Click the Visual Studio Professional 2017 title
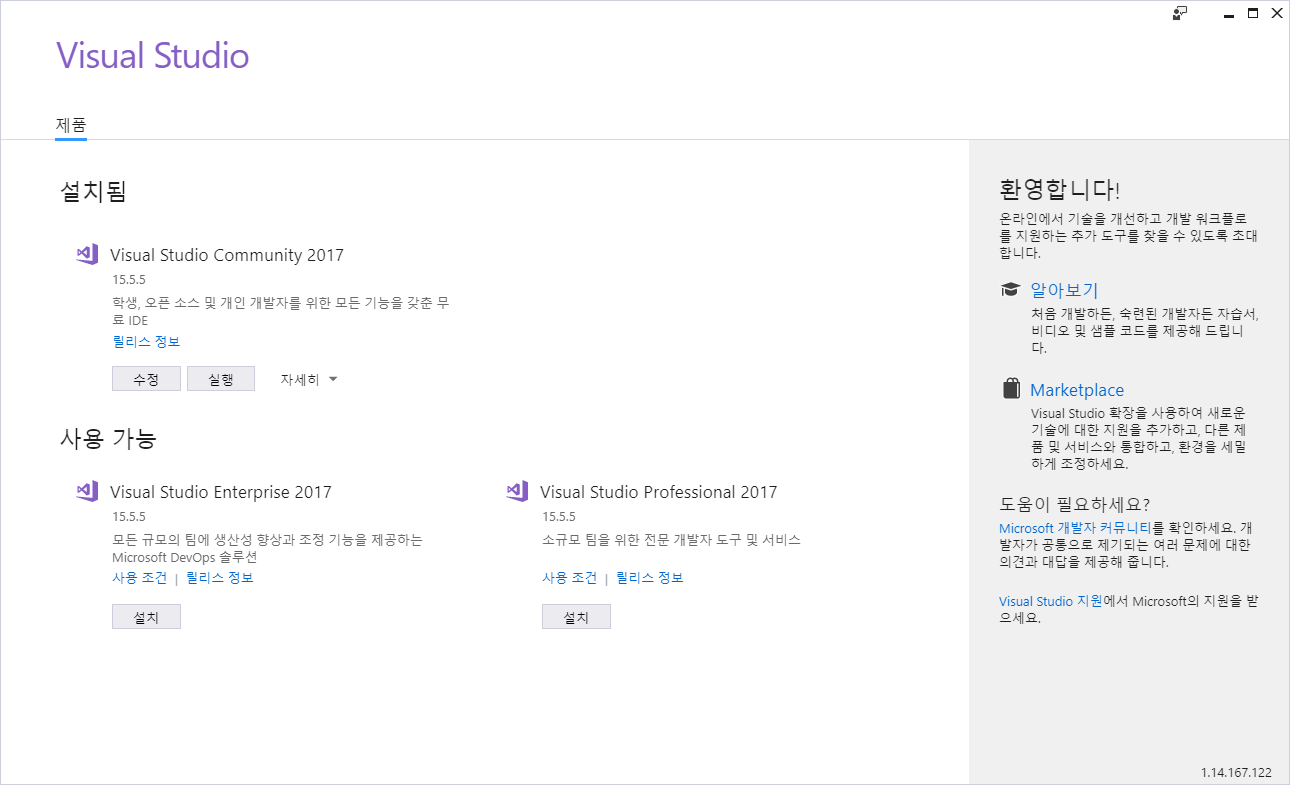 click(658, 492)
